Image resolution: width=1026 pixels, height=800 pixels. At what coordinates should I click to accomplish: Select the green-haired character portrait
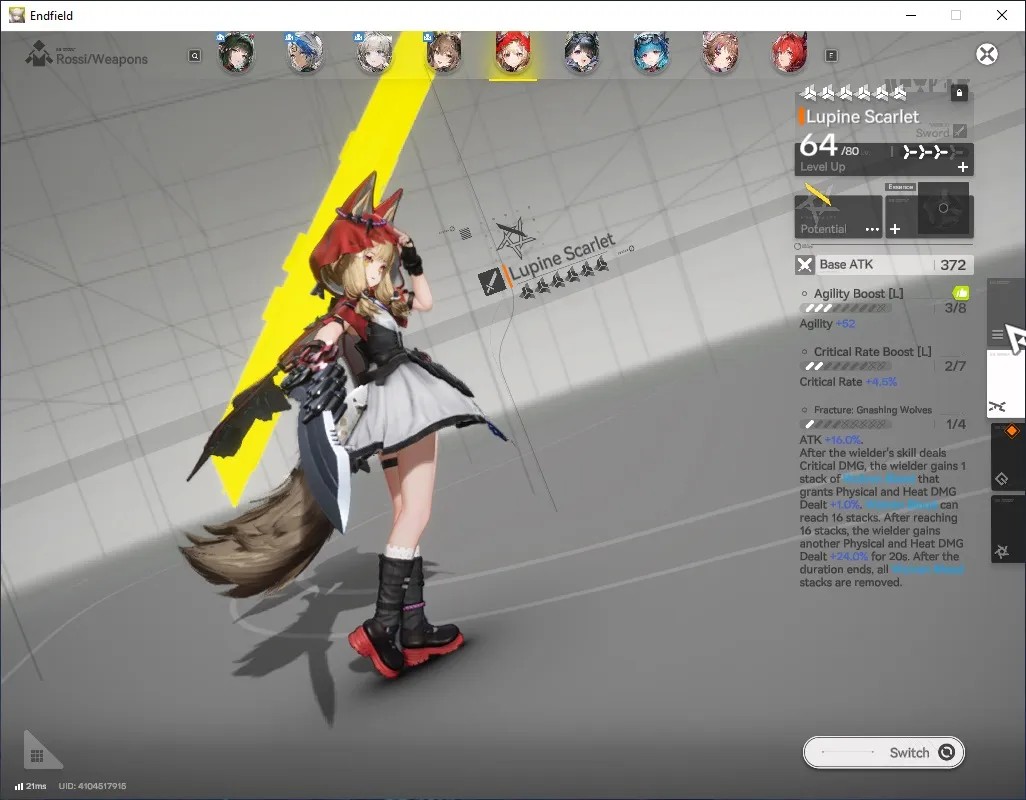click(x=236, y=53)
